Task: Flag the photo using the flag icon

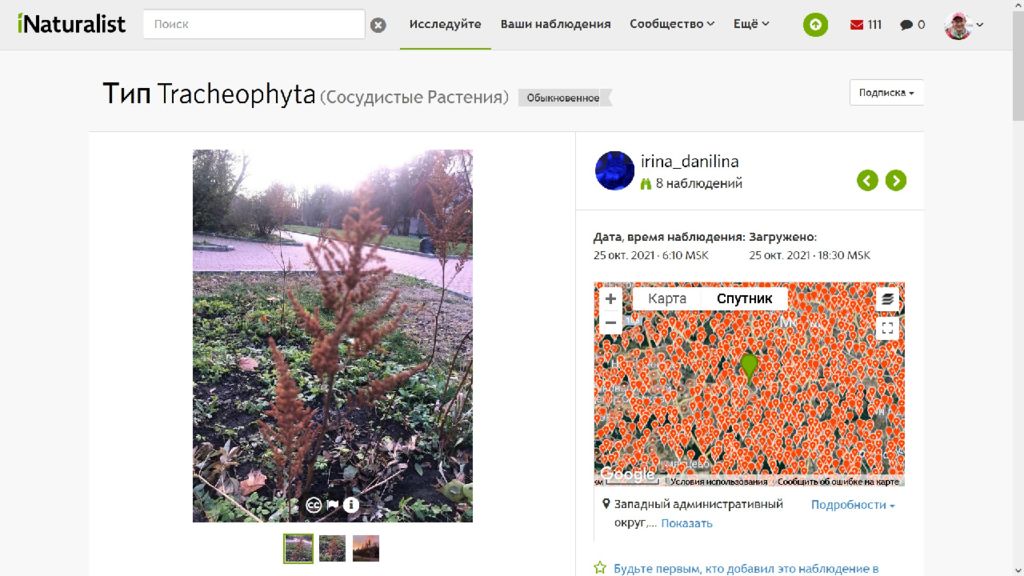Action: 333,505
